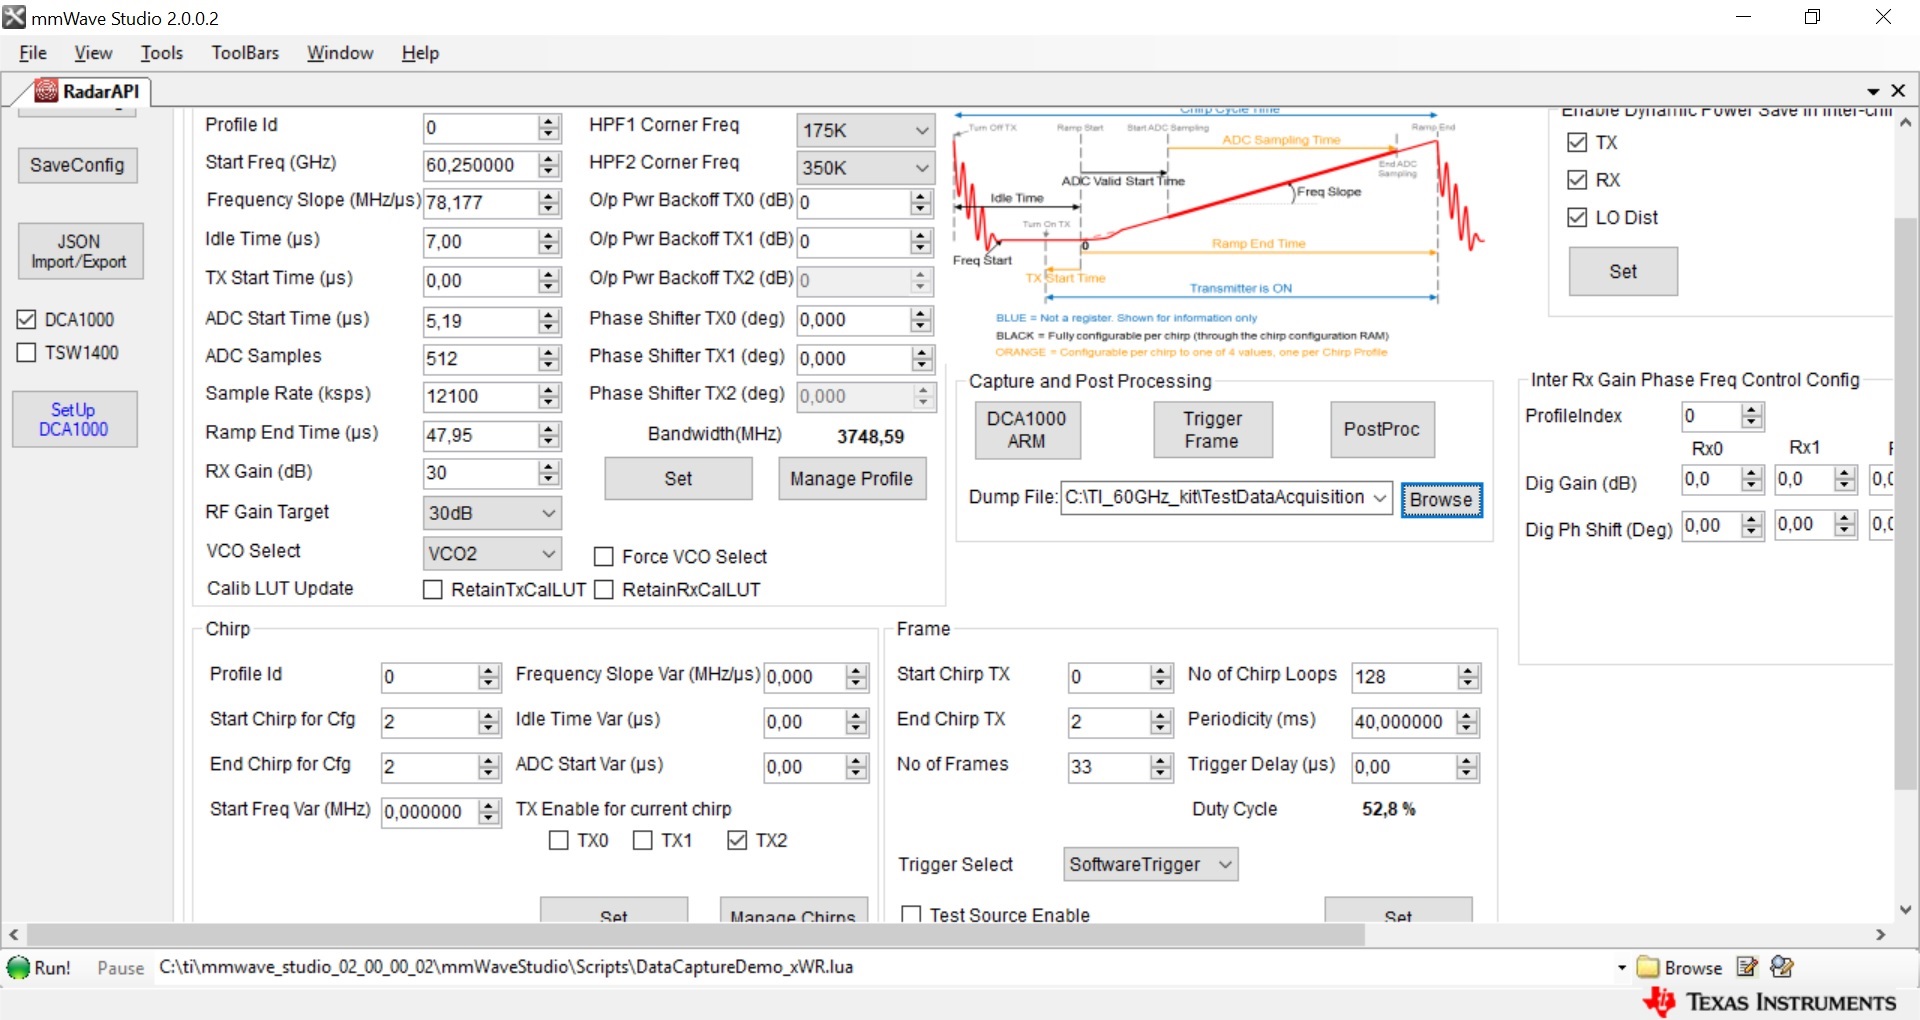Viewport: 1920px width, 1020px height.
Task: Open Trigger Select dropdown
Action: pyautogui.click(x=1151, y=864)
